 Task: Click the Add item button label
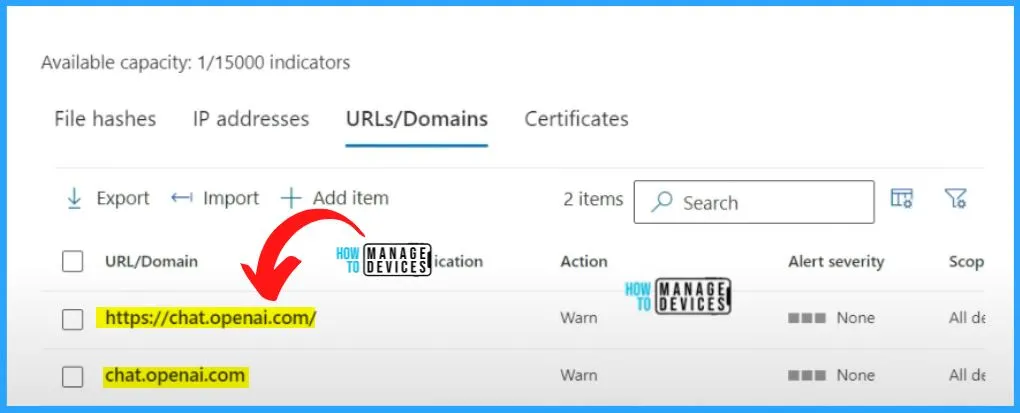click(x=351, y=198)
